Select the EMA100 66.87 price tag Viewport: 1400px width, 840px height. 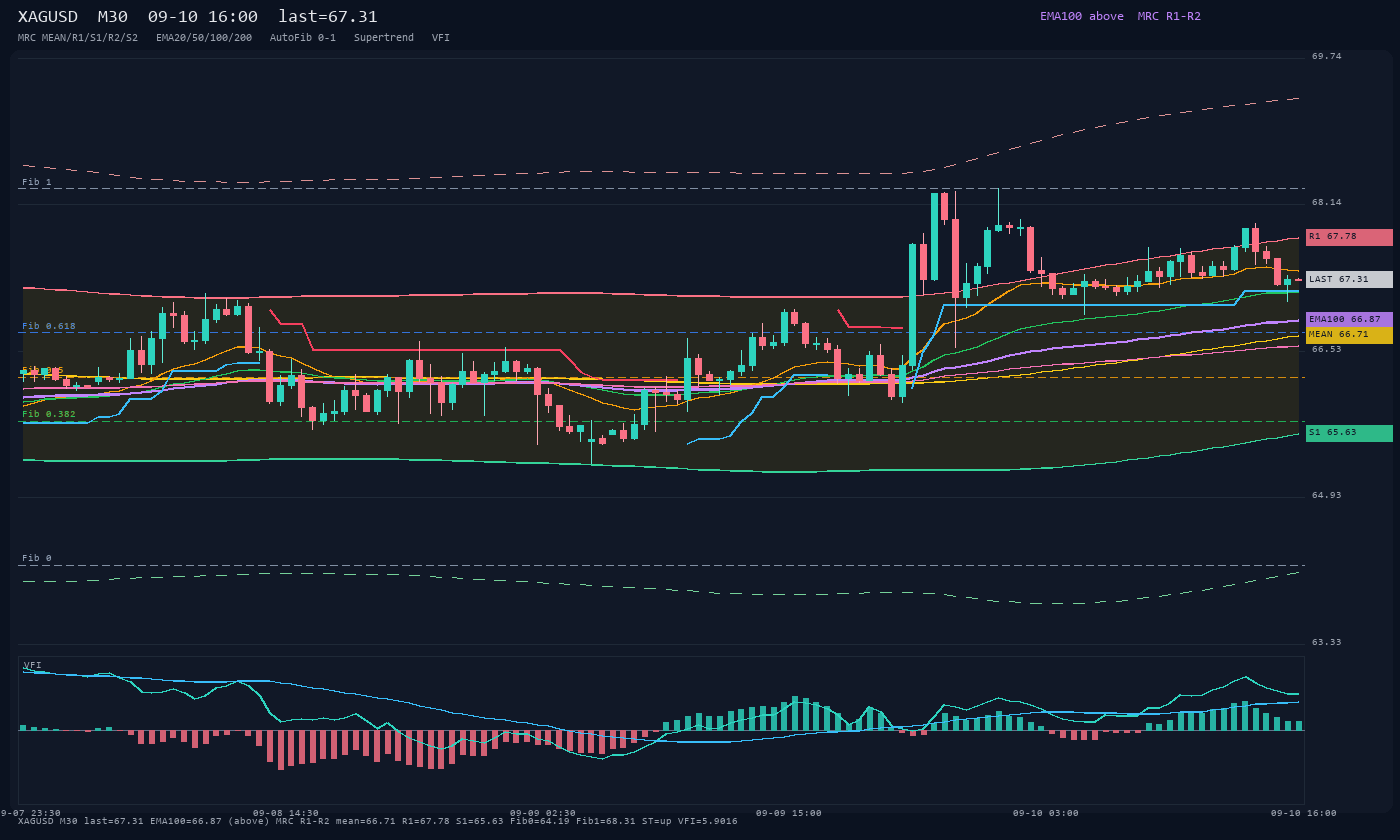click(x=1349, y=320)
